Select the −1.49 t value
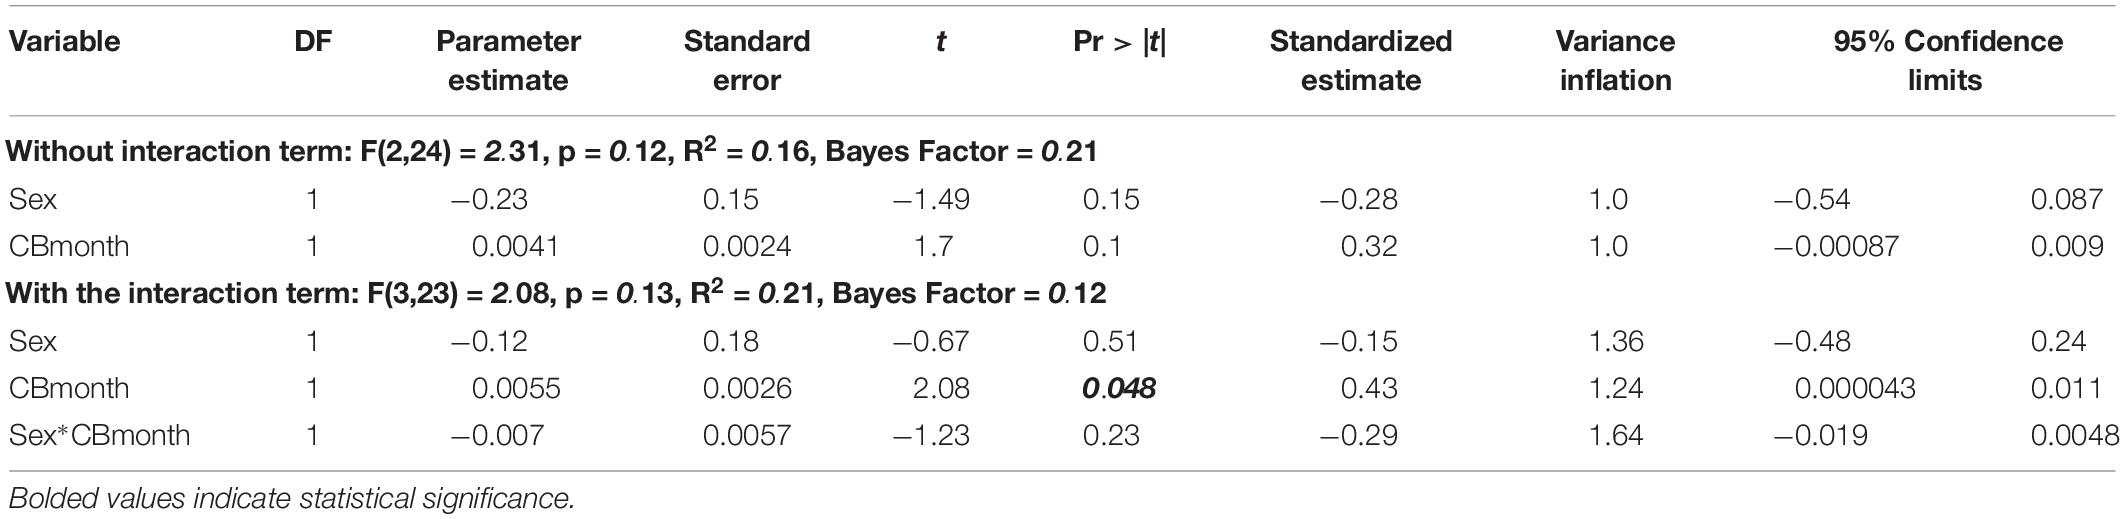This screenshot has height=519, width=2125. (x=931, y=199)
